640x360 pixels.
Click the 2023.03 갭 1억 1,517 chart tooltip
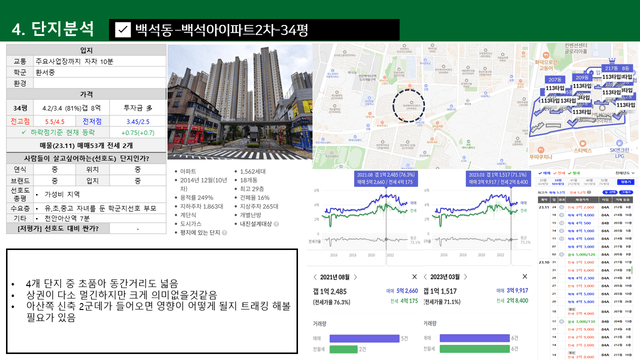click(498, 178)
